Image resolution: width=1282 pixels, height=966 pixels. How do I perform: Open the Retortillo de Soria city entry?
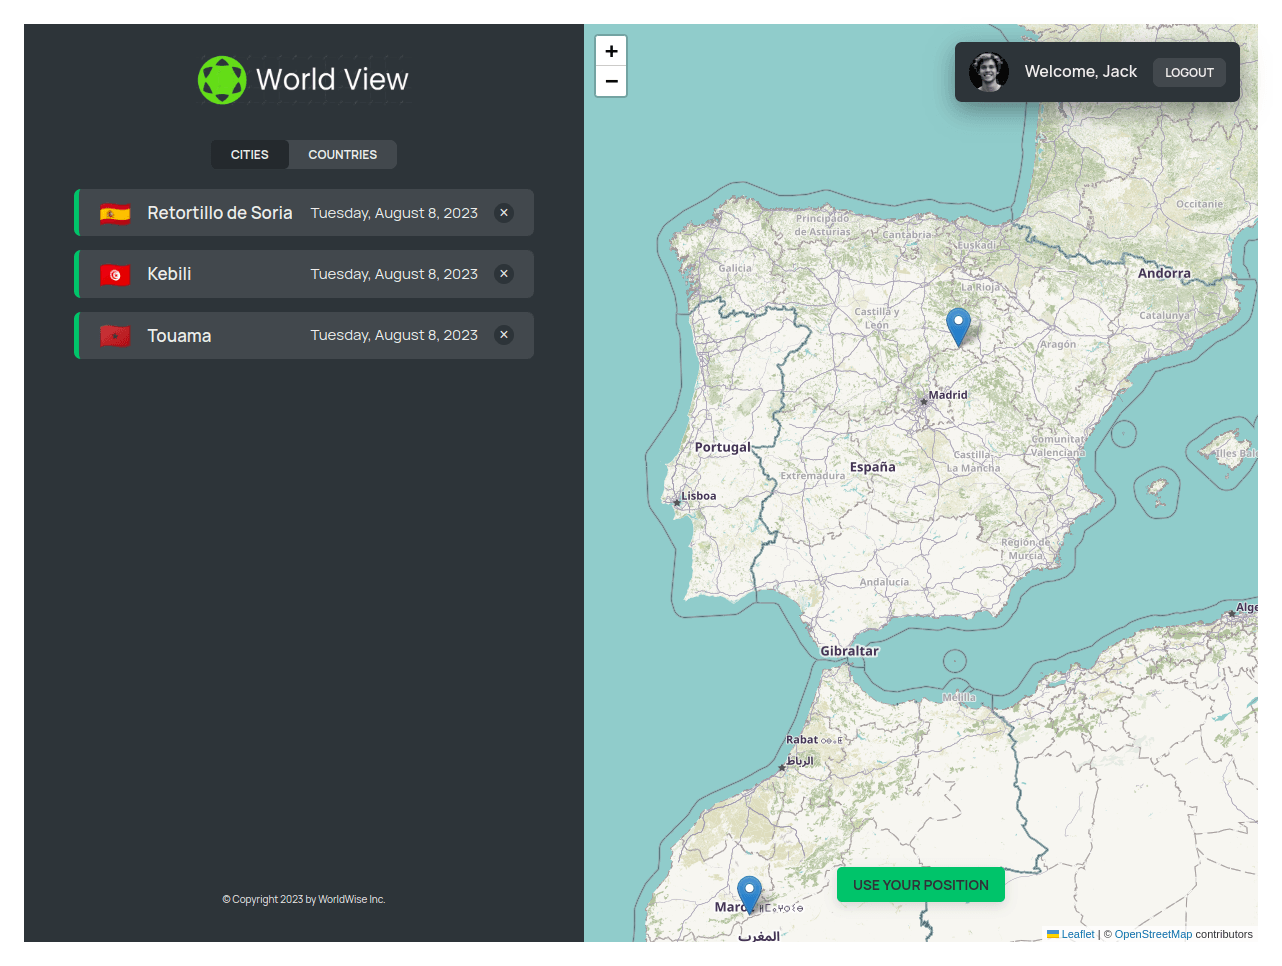coord(220,213)
